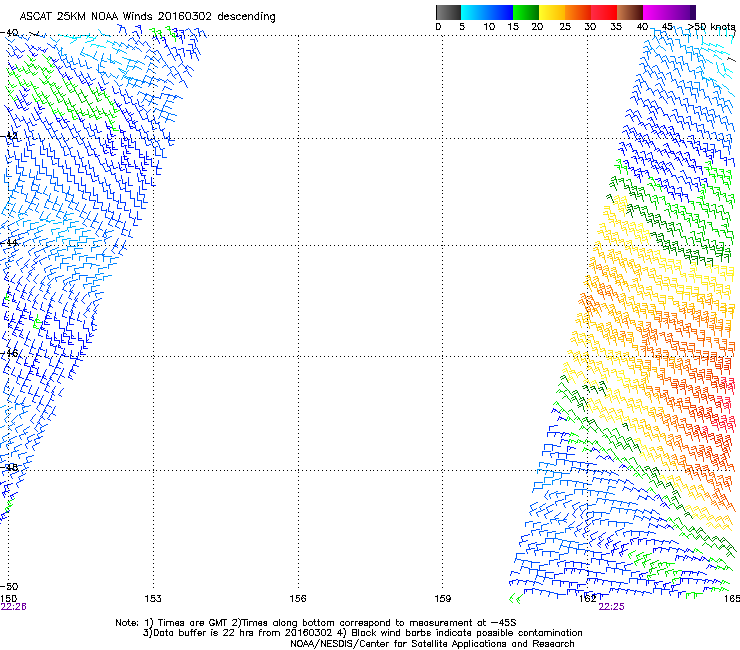The height and width of the screenshot is (650, 740).
Task: Click the latitude label '-44'
Action: pyautogui.click(x=9, y=243)
